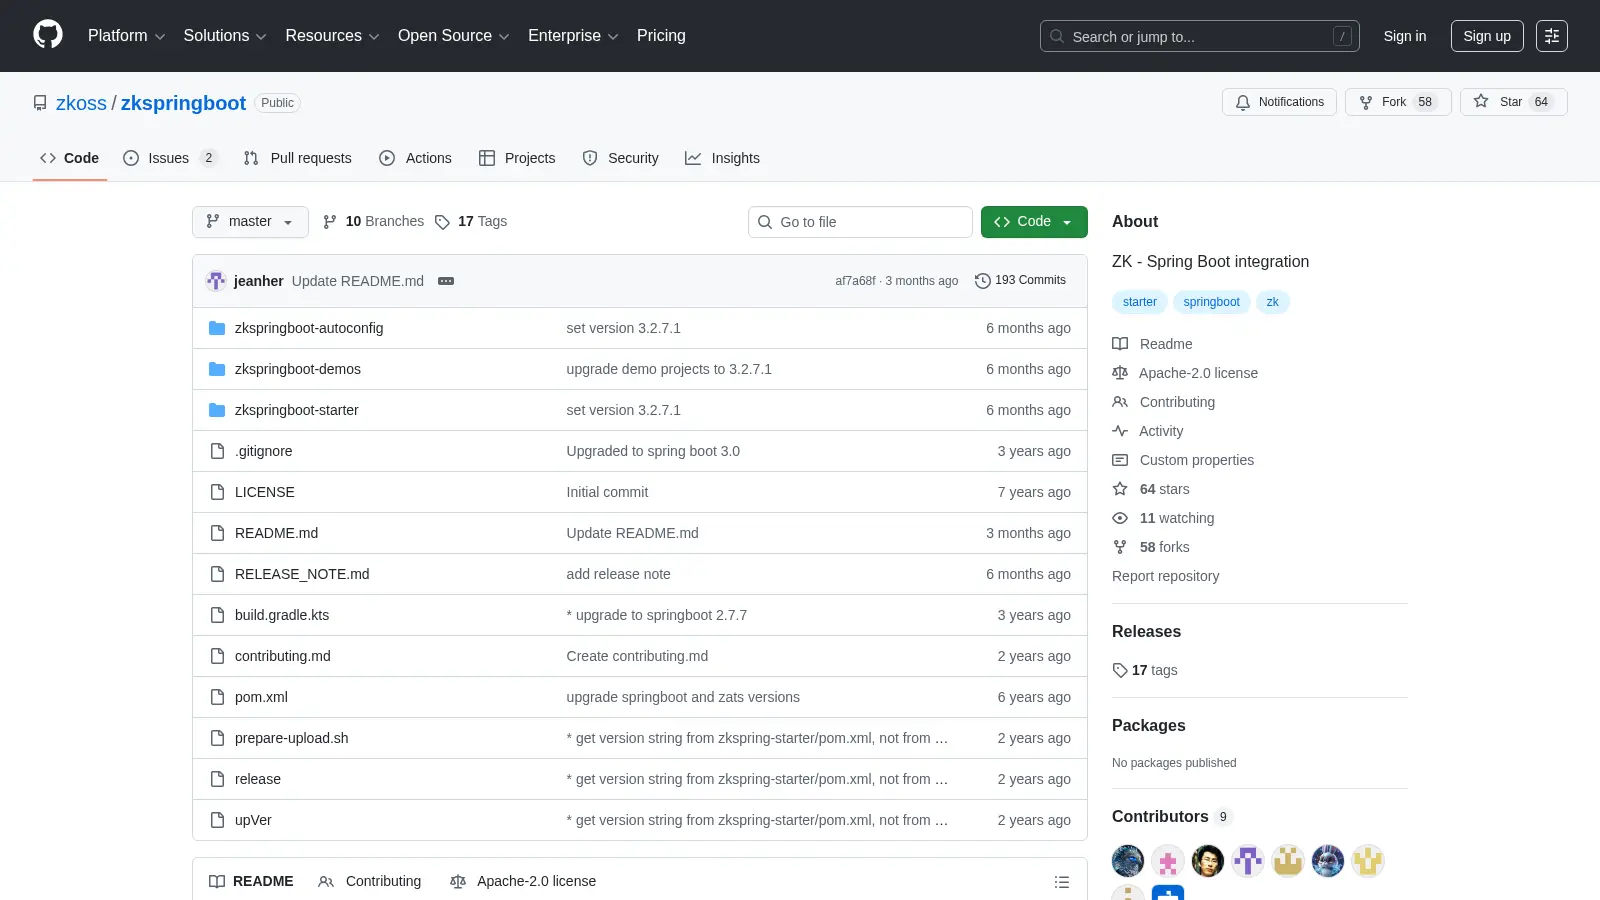Click the Sign up button
Viewport: 1600px width, 900px height.
point(1487,36)
